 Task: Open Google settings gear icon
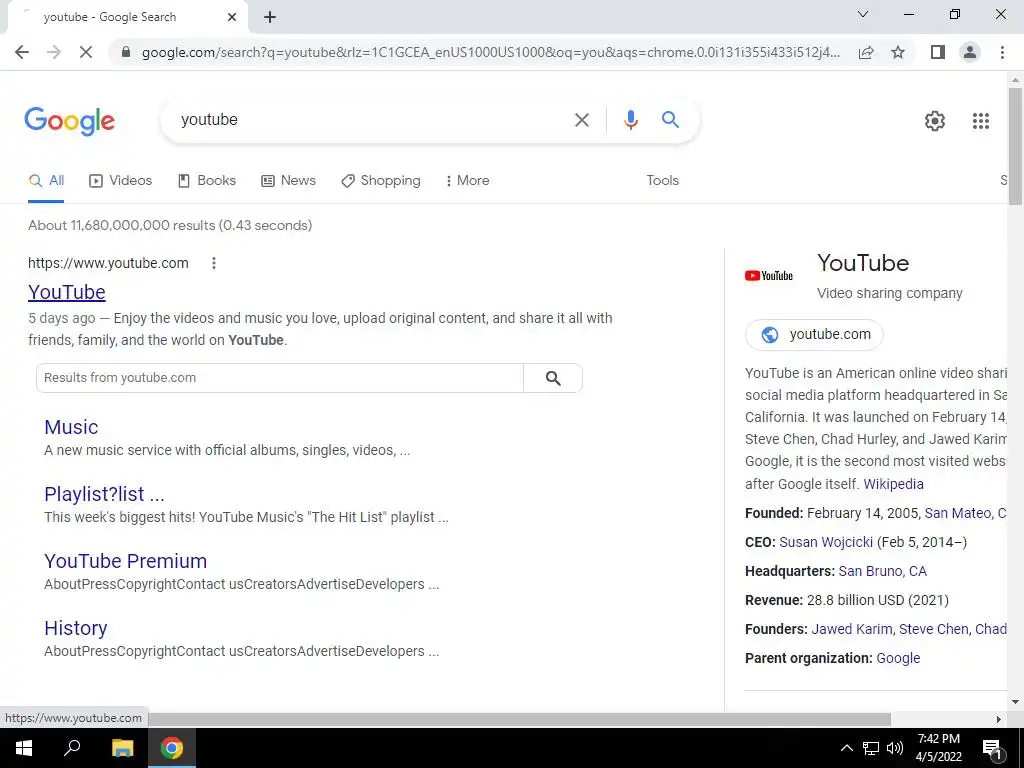tap(935, 121)
